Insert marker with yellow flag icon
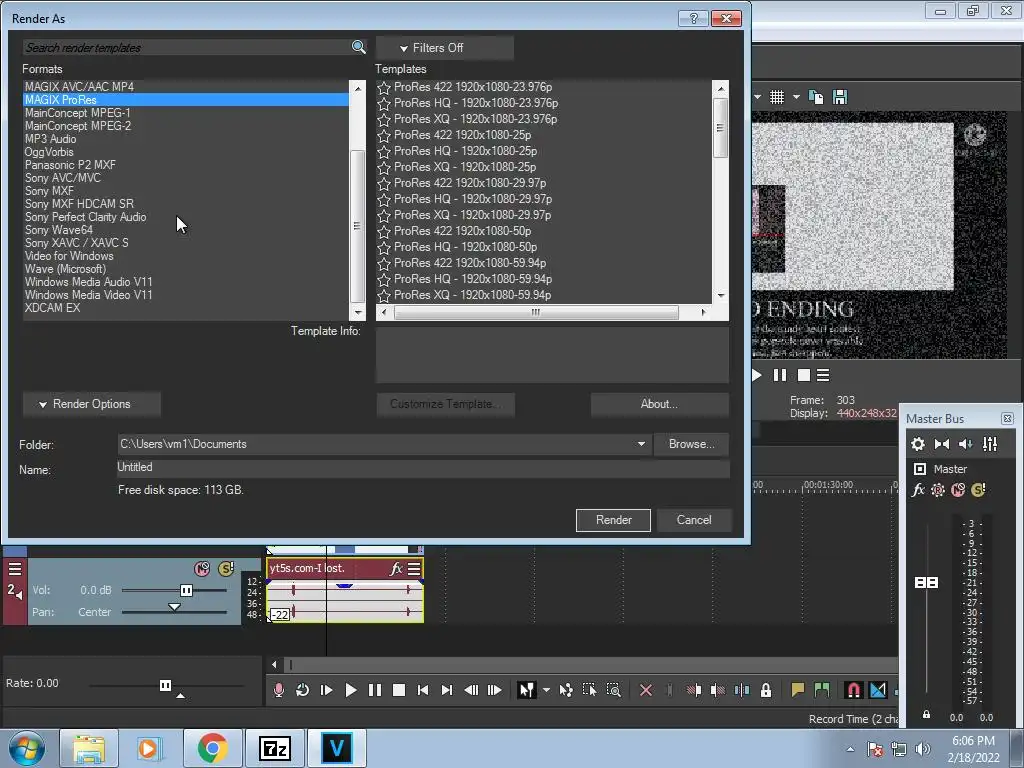This screenshot has height=768, width=1024. coord(797,690)
